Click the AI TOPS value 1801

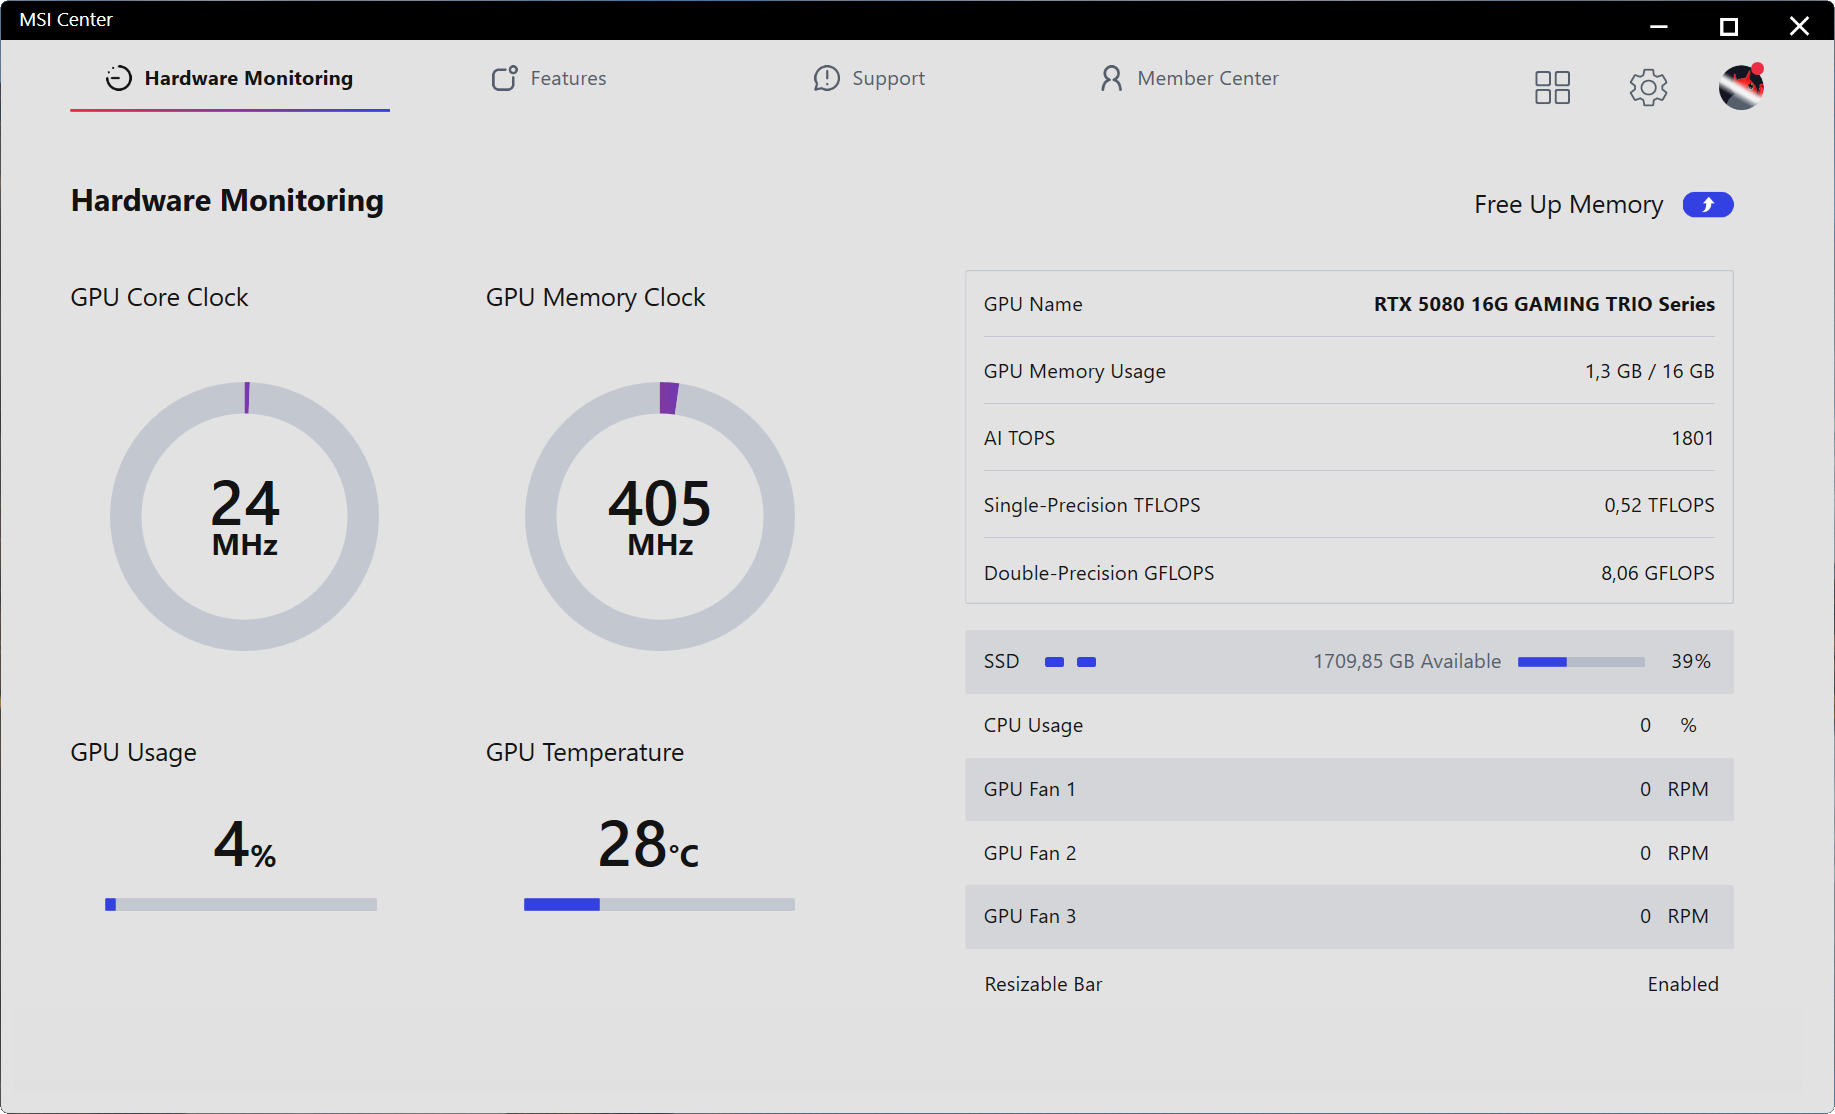tap(1692, 438)
